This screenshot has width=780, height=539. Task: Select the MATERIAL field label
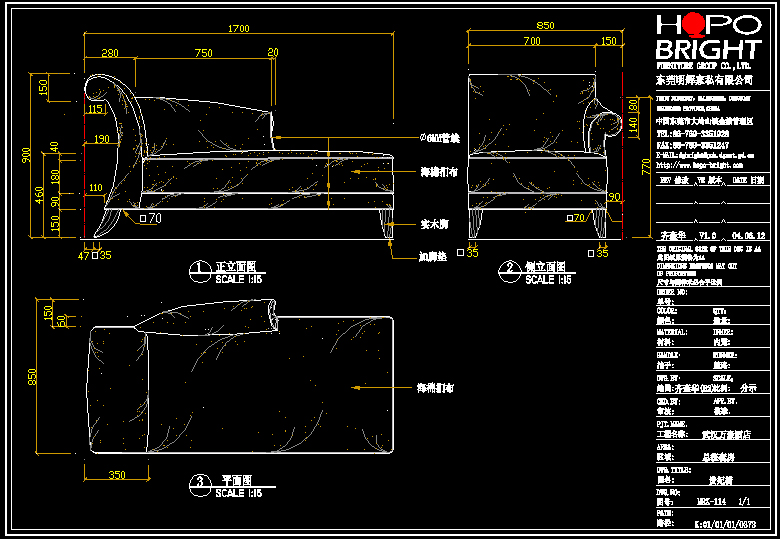coord(672,332)
